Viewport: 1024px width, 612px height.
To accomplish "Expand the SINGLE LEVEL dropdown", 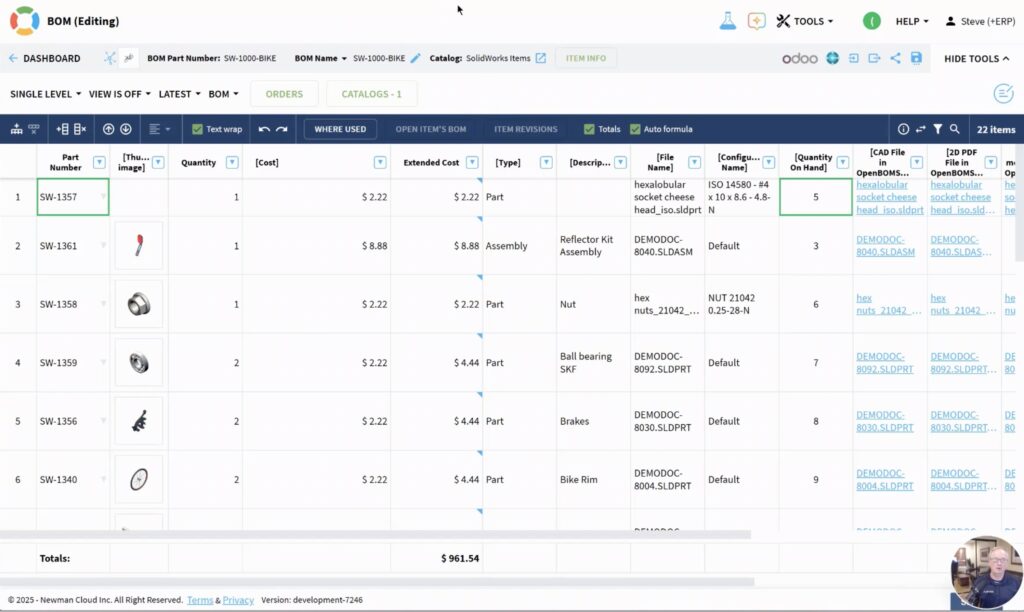I will click(x=46, y=94).
